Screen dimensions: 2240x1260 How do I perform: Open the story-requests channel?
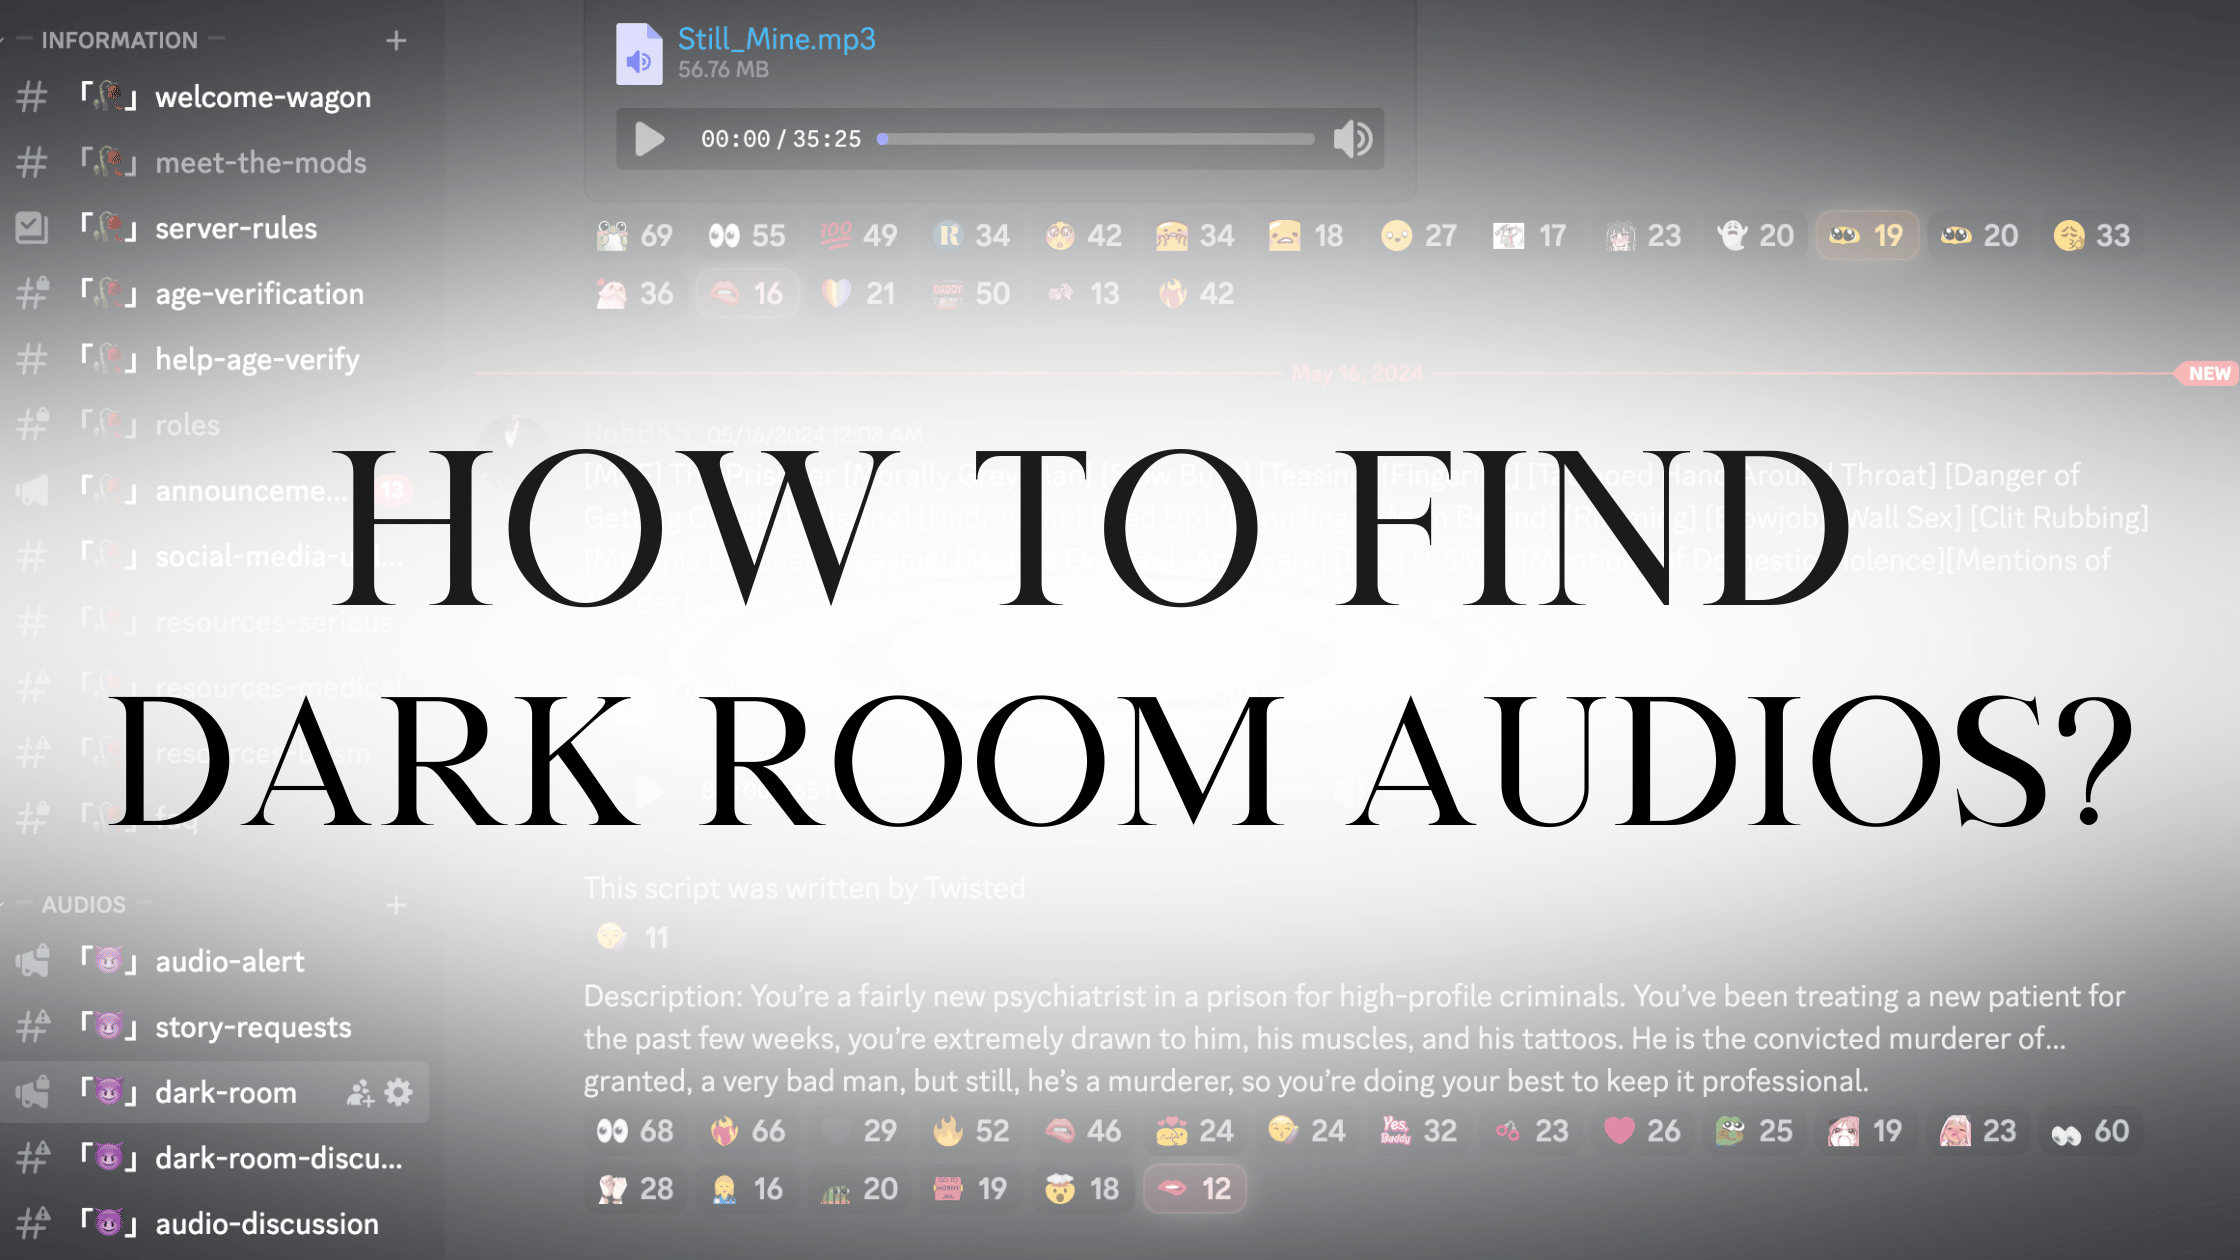pyautogui.click(x=252, y=1027)
